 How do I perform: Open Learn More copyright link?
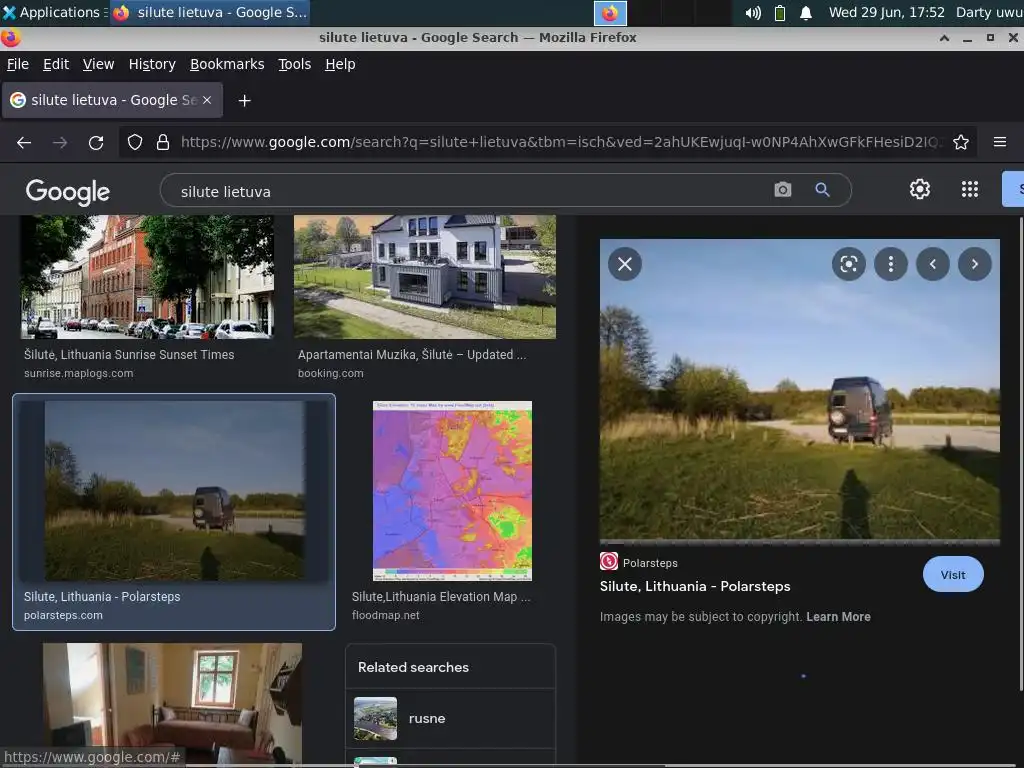coord(838,616)
